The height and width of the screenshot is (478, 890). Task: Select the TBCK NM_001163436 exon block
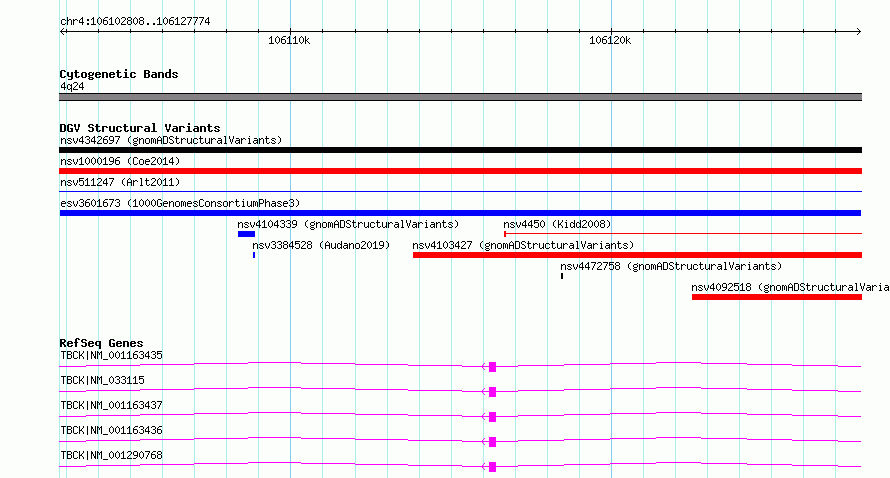(492, 442)
